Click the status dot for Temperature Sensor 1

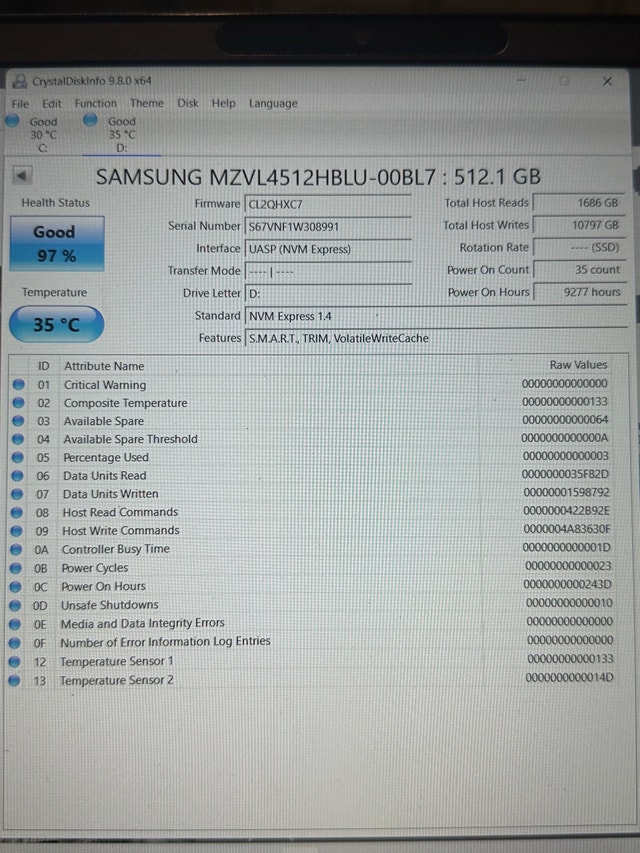pyautogui.click(x=15, y=662)
